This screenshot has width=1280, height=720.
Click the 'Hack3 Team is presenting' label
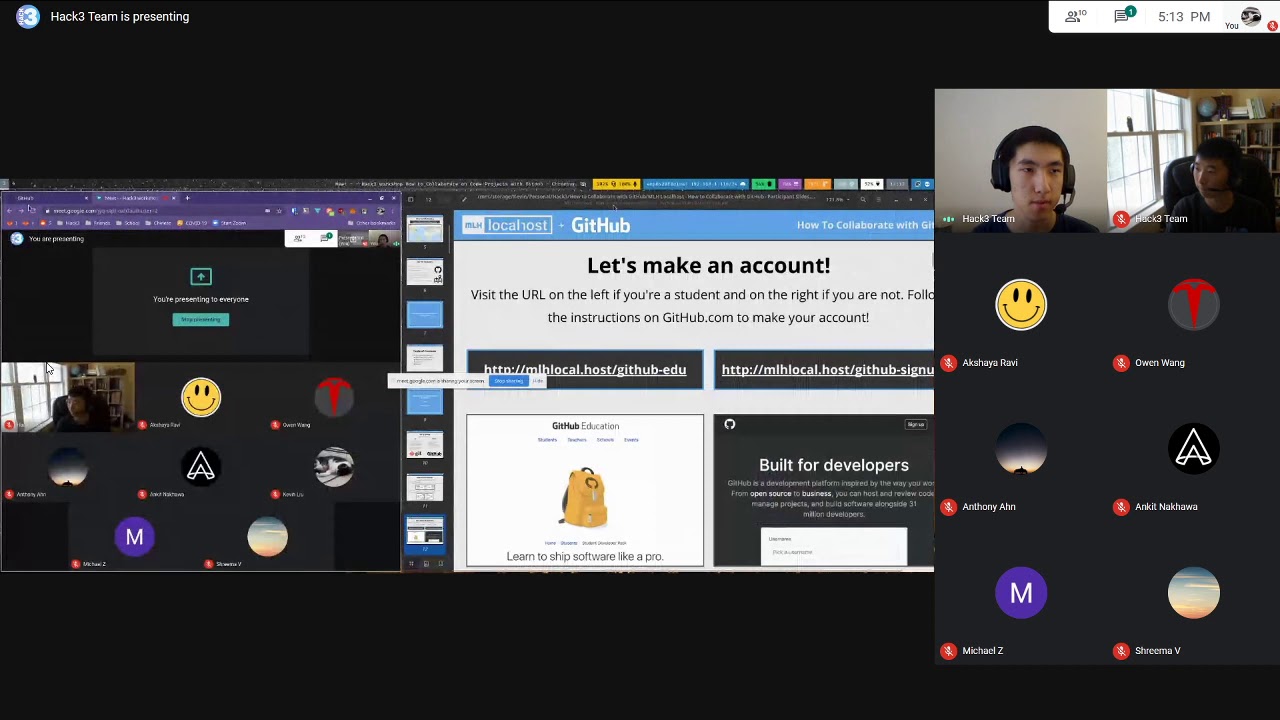pos(119,16)
